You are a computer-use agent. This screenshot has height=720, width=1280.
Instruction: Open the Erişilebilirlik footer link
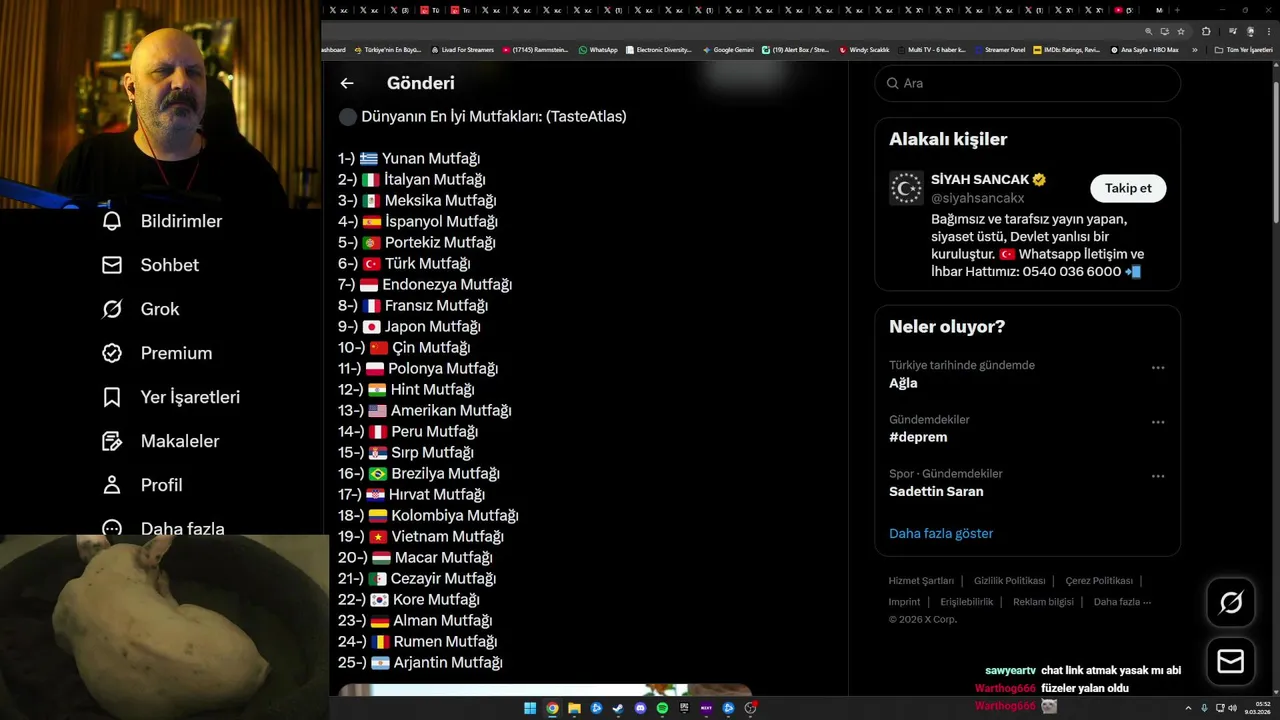[966, 602]
